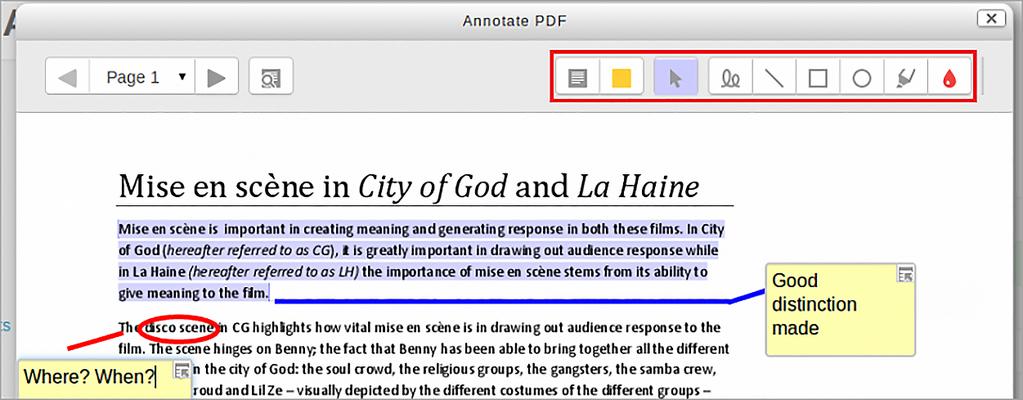1023x400 pixels.
Task: Click the highlighted paragraph starting 'Mise en scène is'
Action: (421, 261)
